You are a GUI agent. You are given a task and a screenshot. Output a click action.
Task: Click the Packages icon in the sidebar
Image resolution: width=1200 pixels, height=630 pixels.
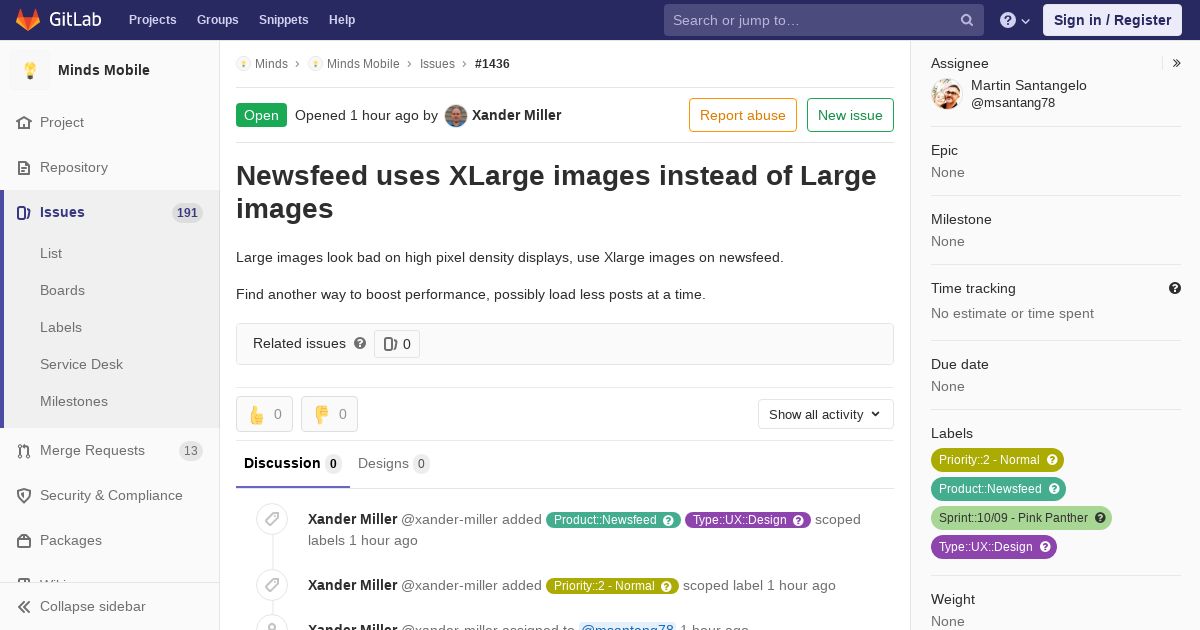pos(24,540)
